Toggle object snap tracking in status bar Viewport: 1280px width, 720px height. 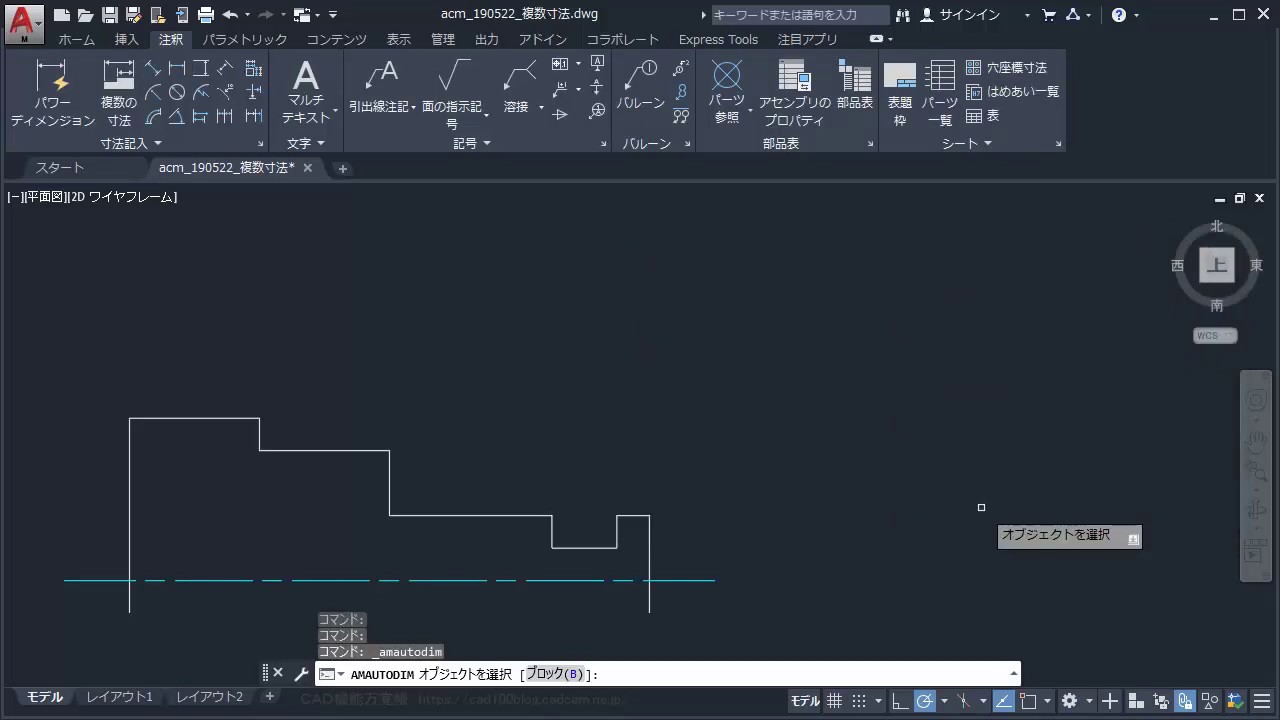coord(1003,701)
